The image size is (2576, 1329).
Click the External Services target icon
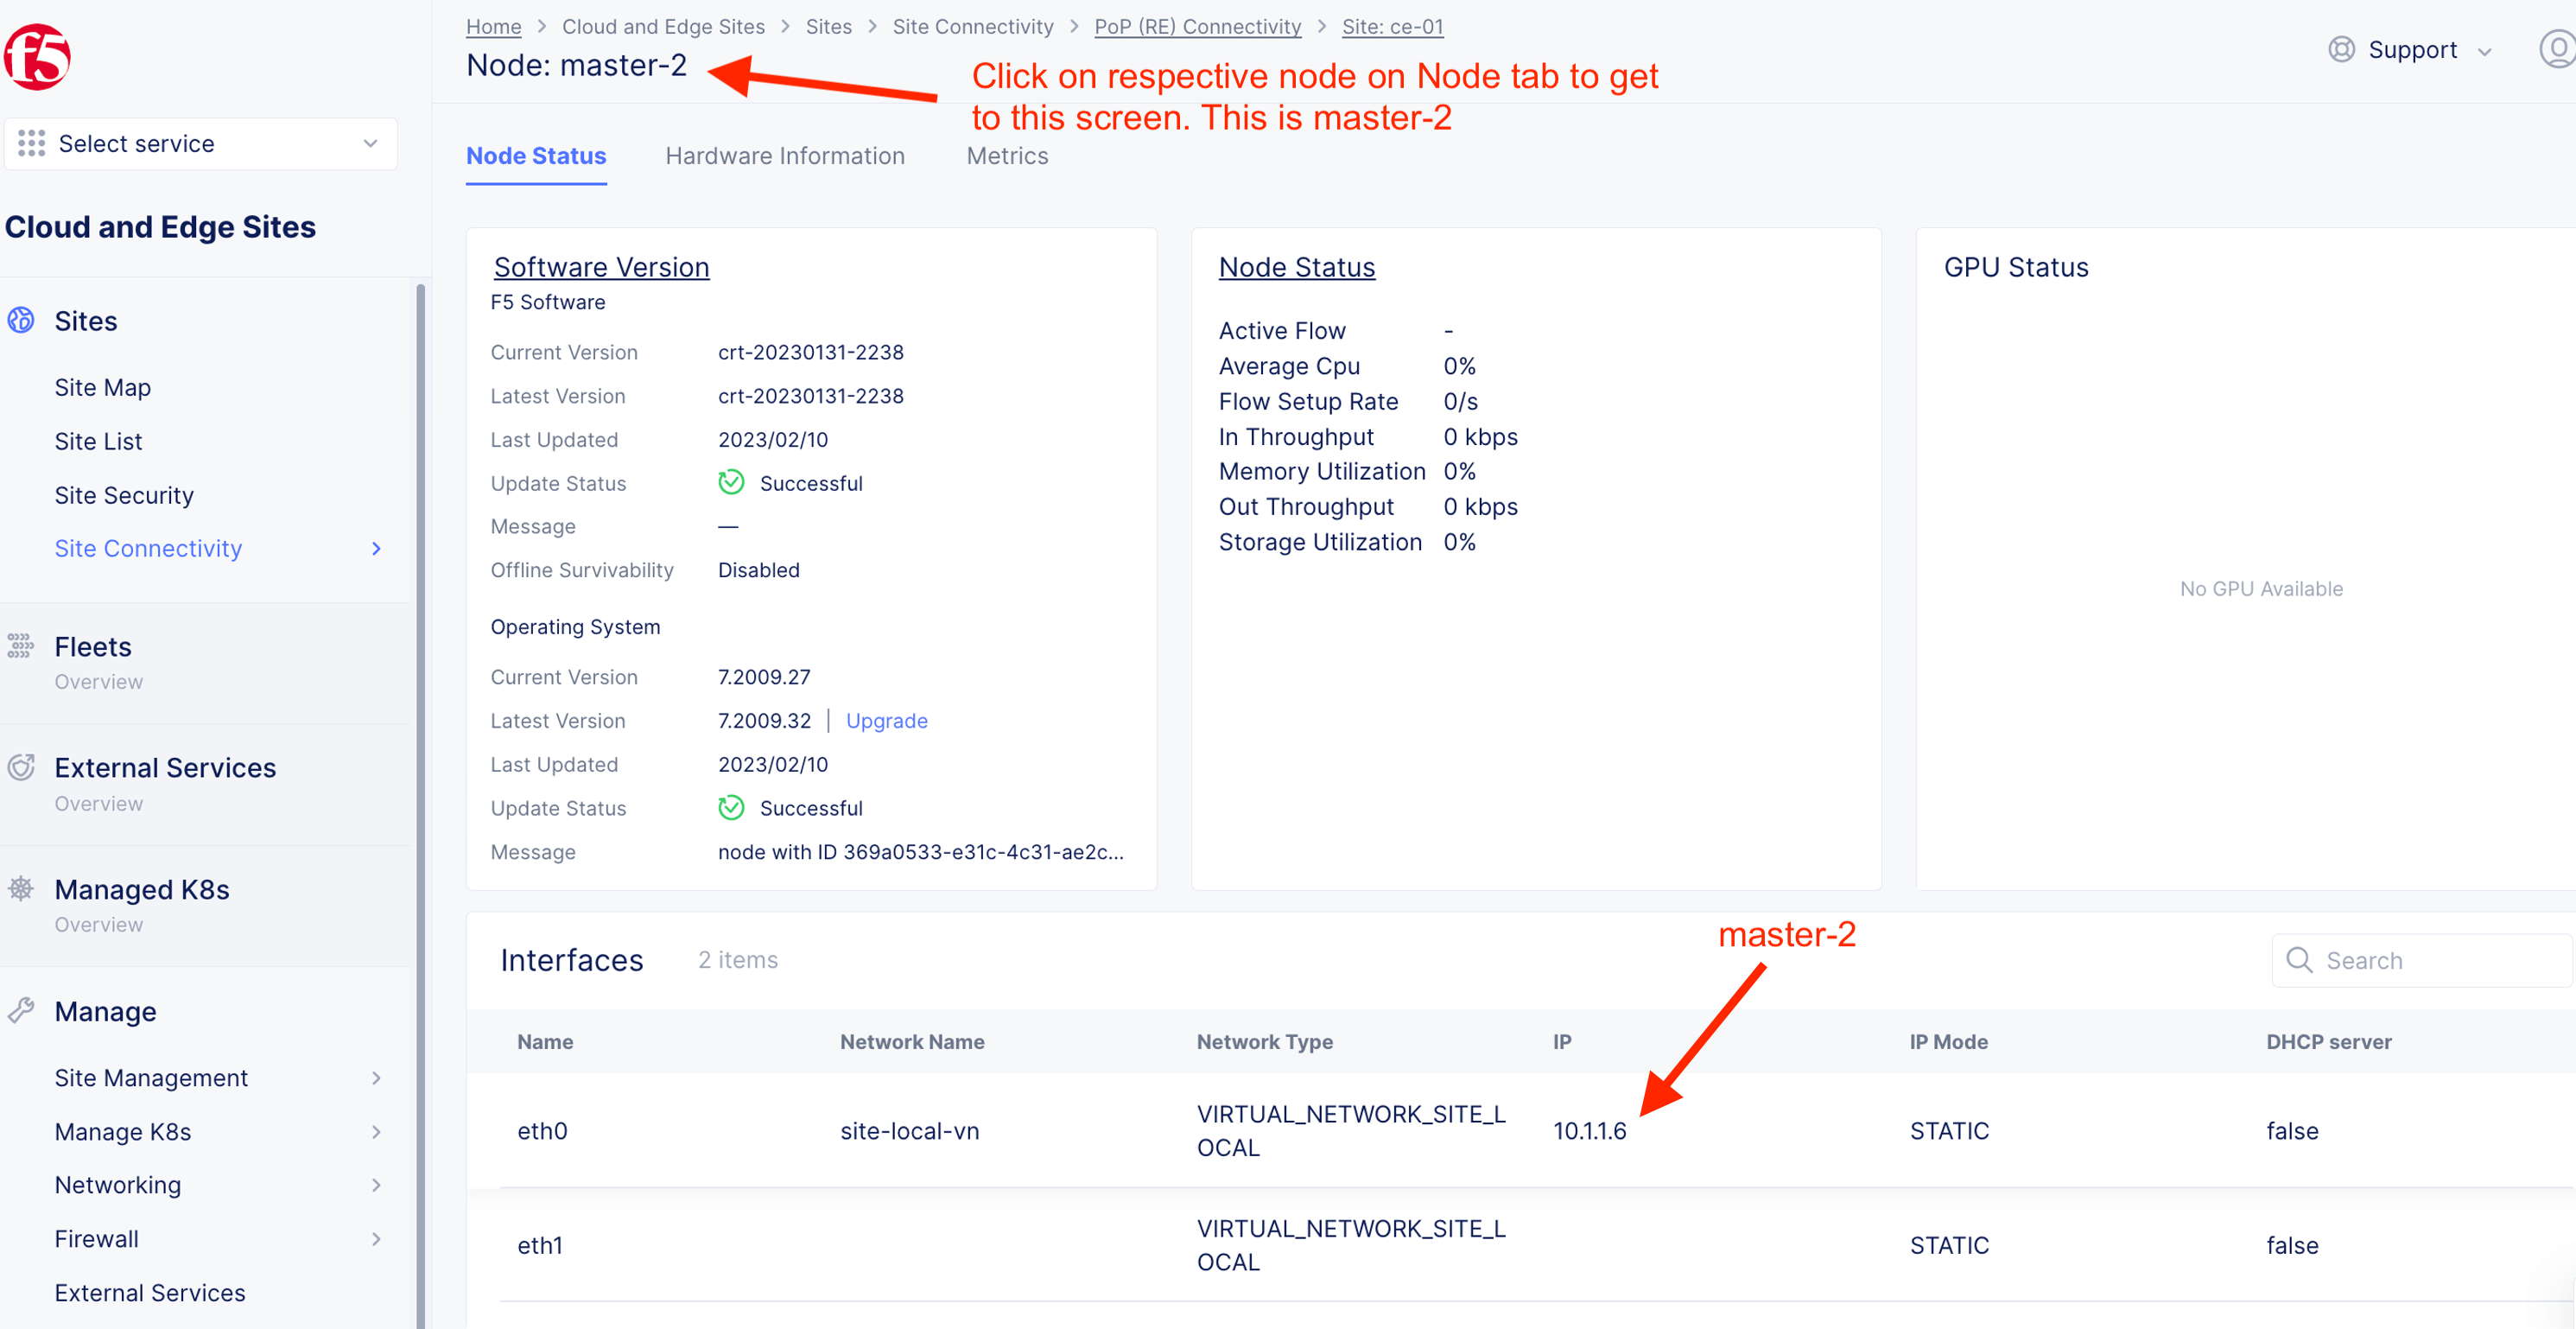tap(21, 767)
